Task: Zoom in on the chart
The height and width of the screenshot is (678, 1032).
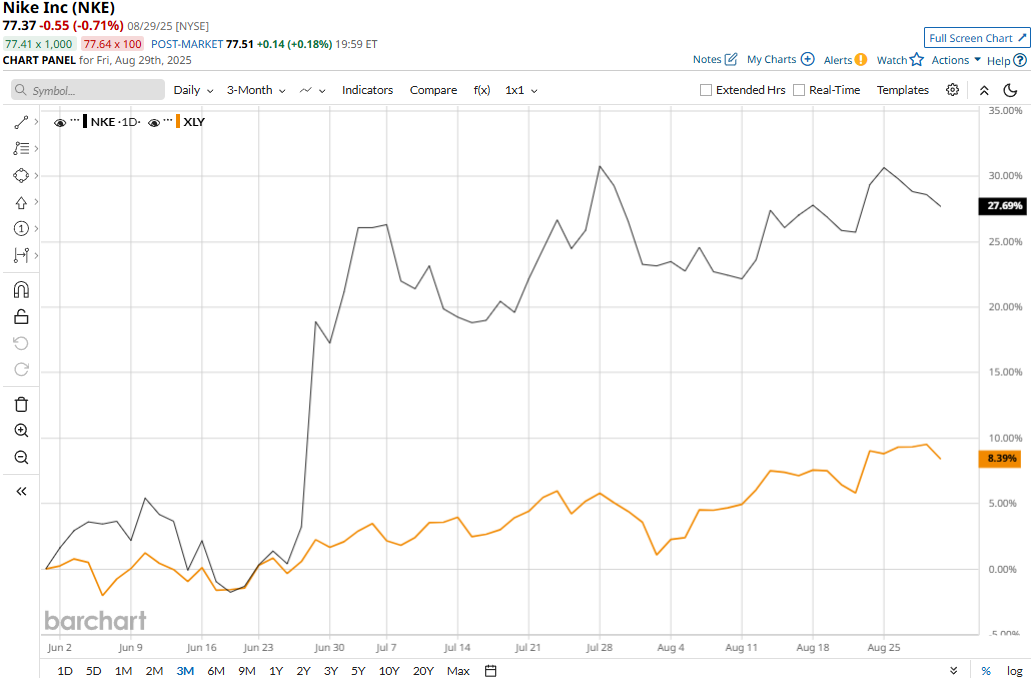Action: coord(21,430)
